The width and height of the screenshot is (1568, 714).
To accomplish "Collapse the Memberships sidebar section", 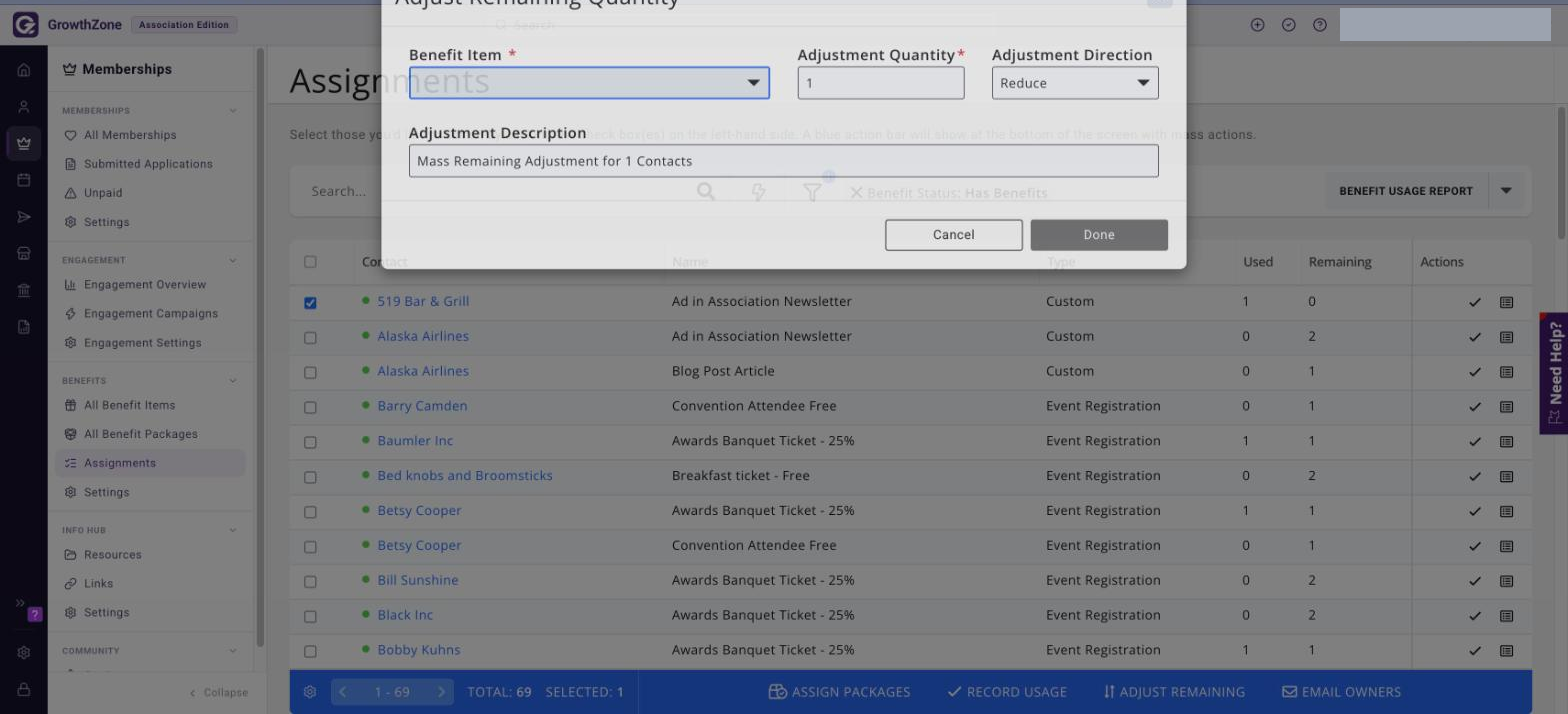I will 233,111.
